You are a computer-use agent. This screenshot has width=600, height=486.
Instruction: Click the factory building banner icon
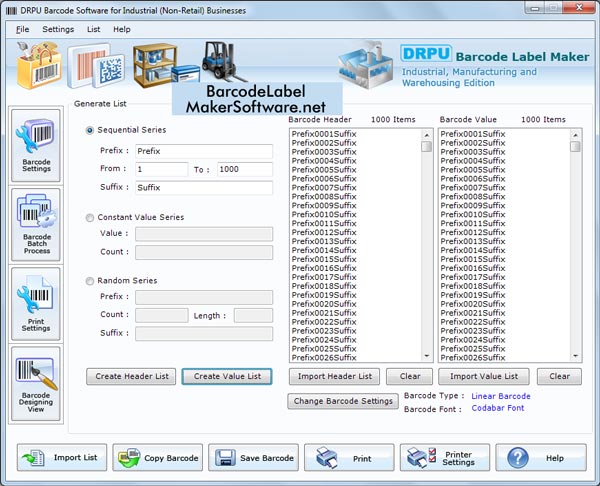pyautogui.click(x=366, y=65)
